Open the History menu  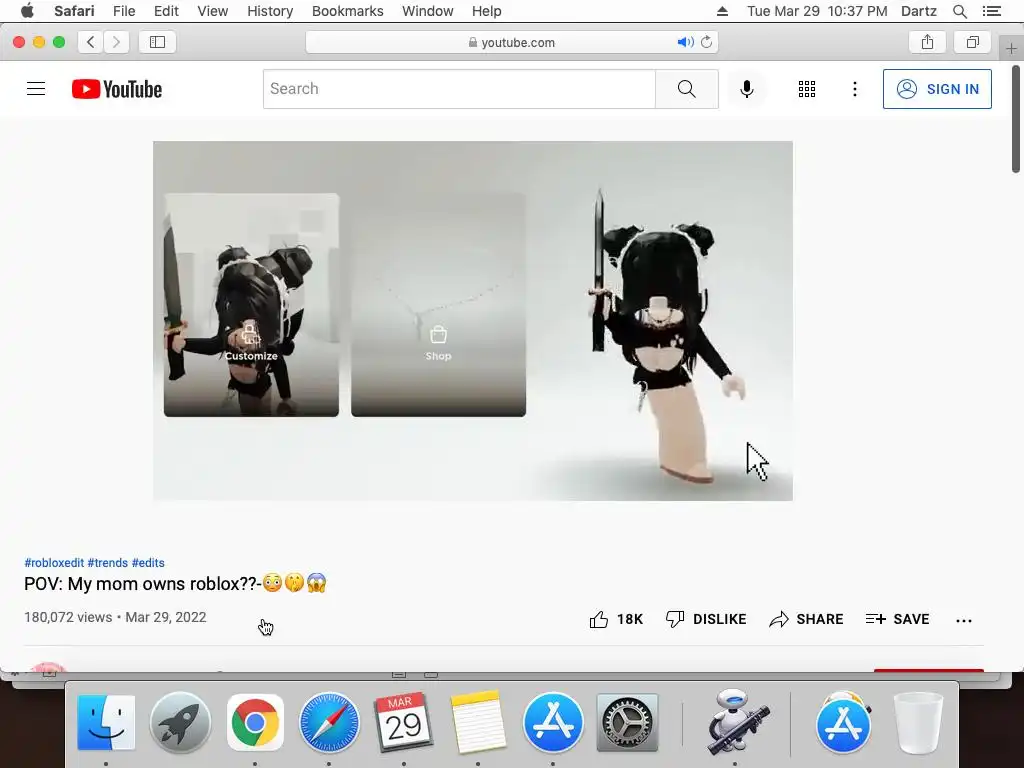(270, 11)
